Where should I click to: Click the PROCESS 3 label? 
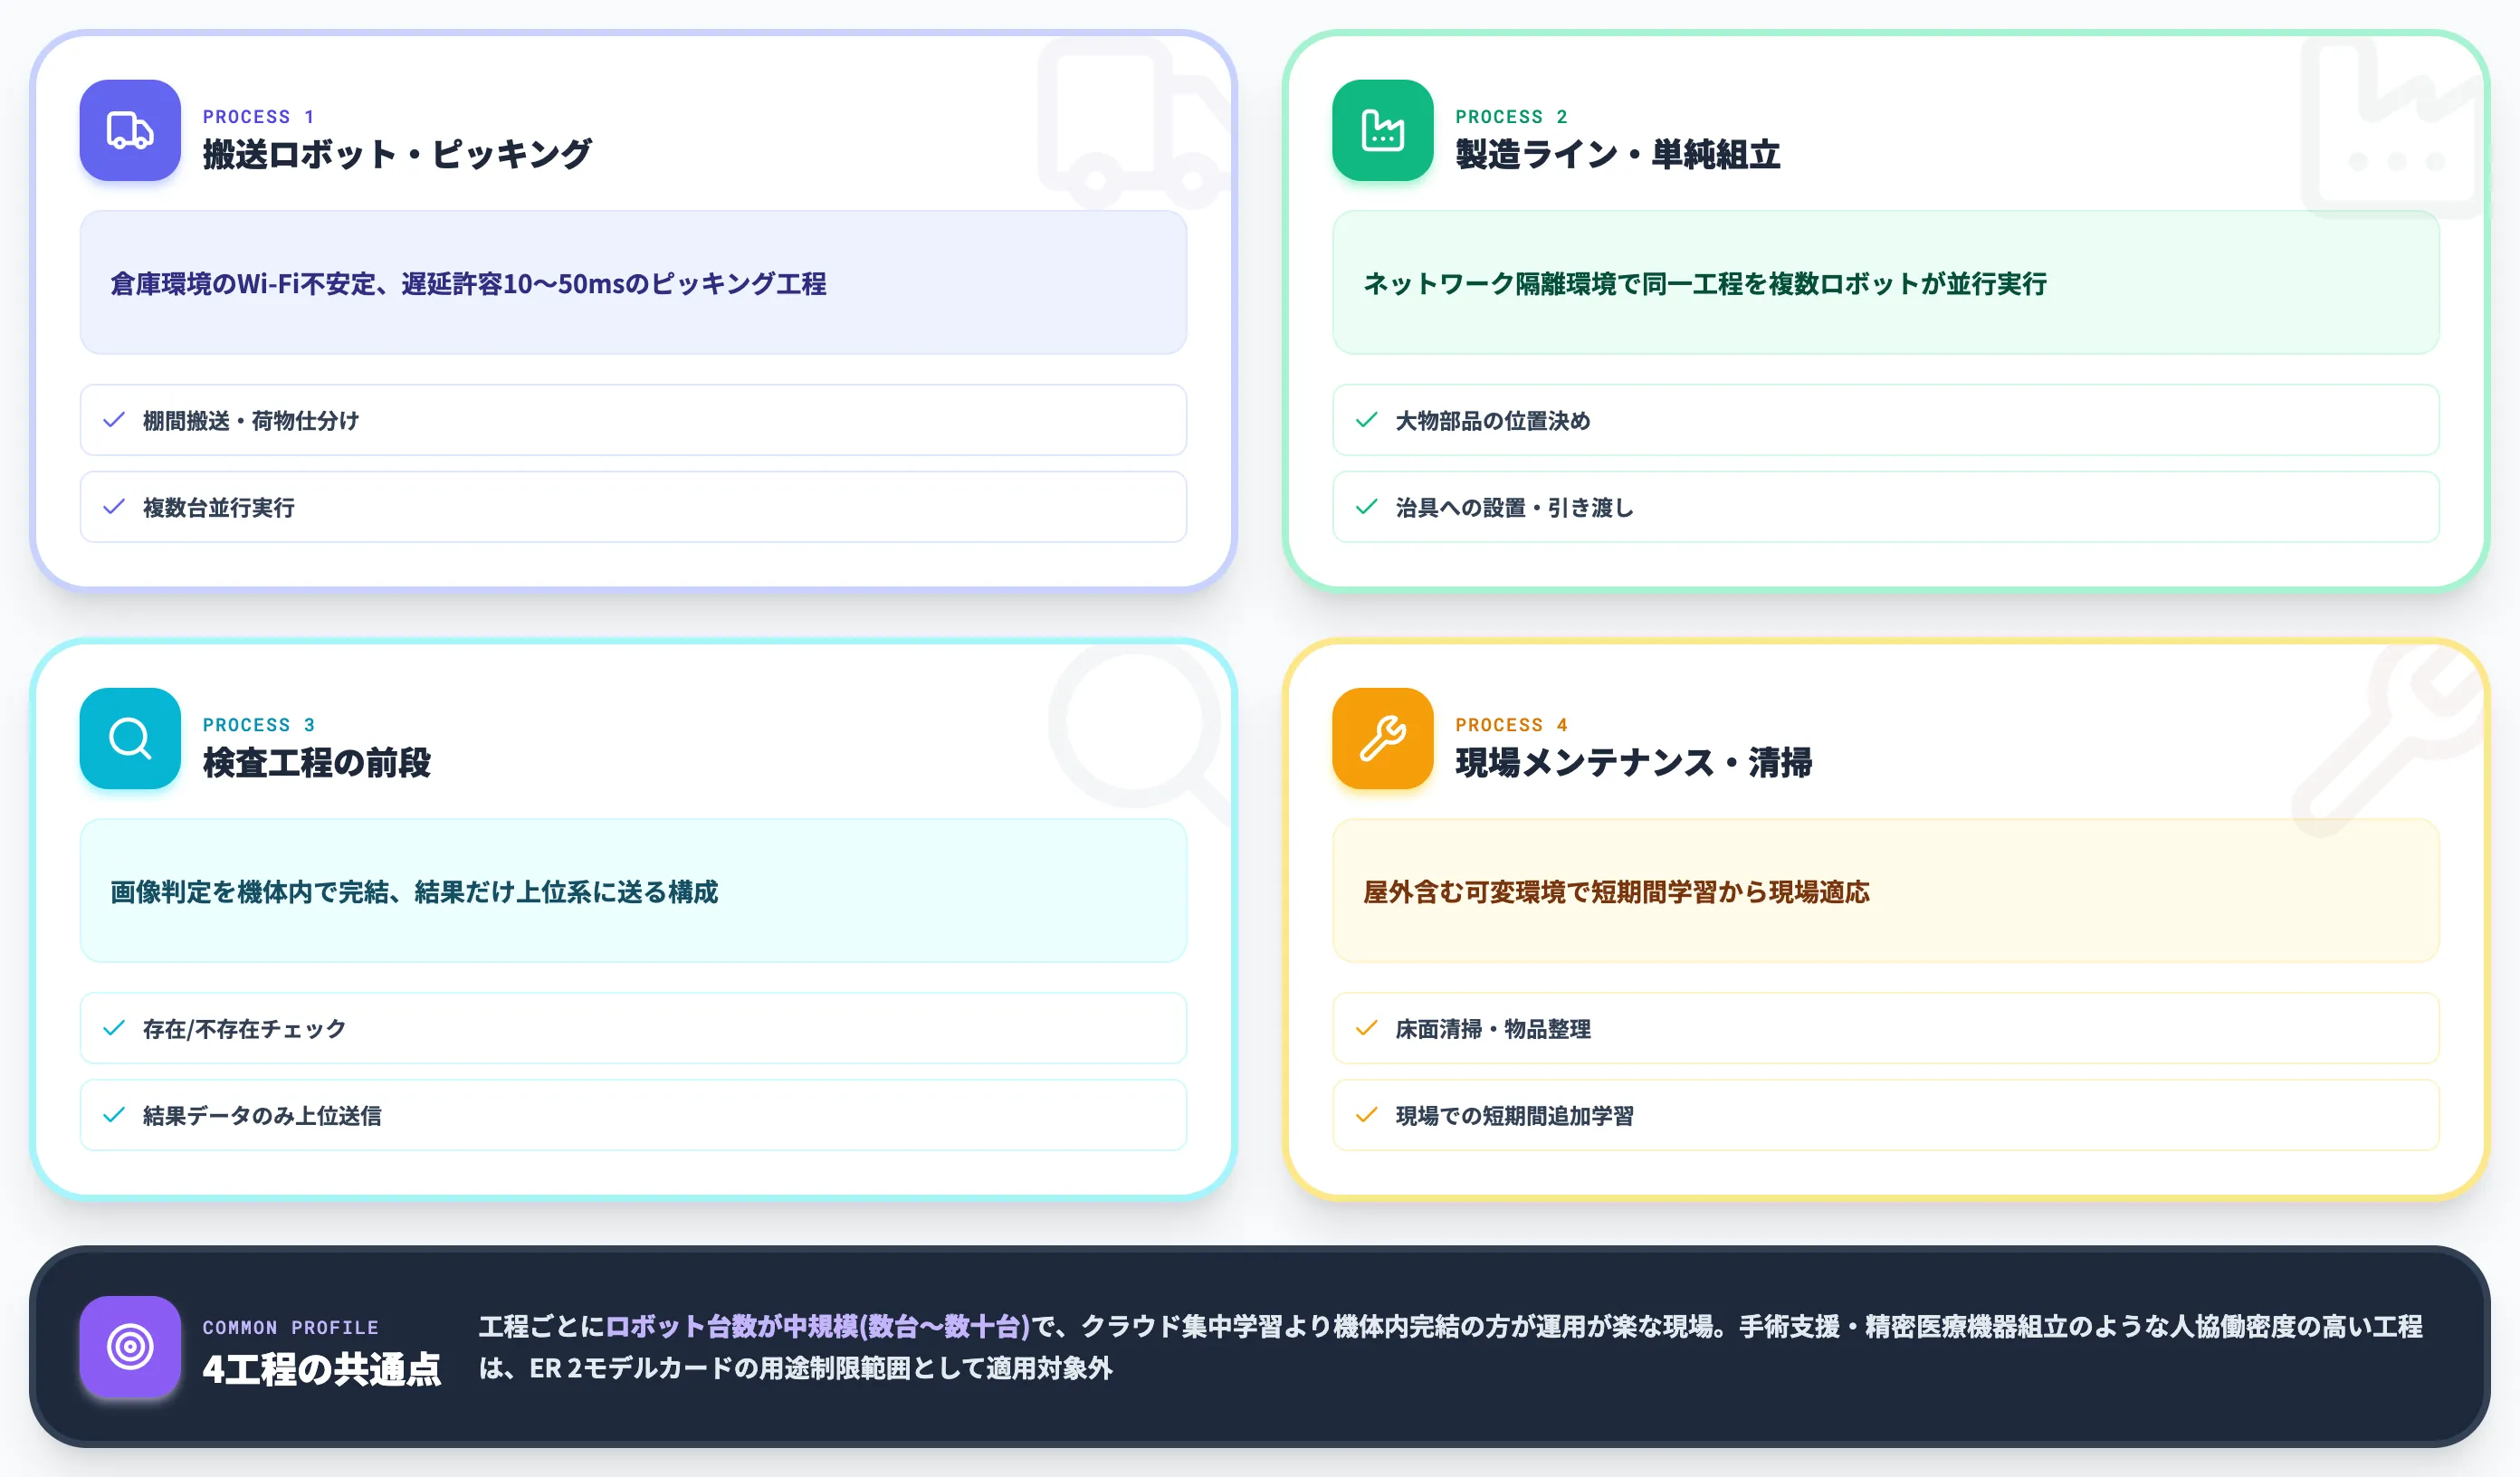point(259,725)
